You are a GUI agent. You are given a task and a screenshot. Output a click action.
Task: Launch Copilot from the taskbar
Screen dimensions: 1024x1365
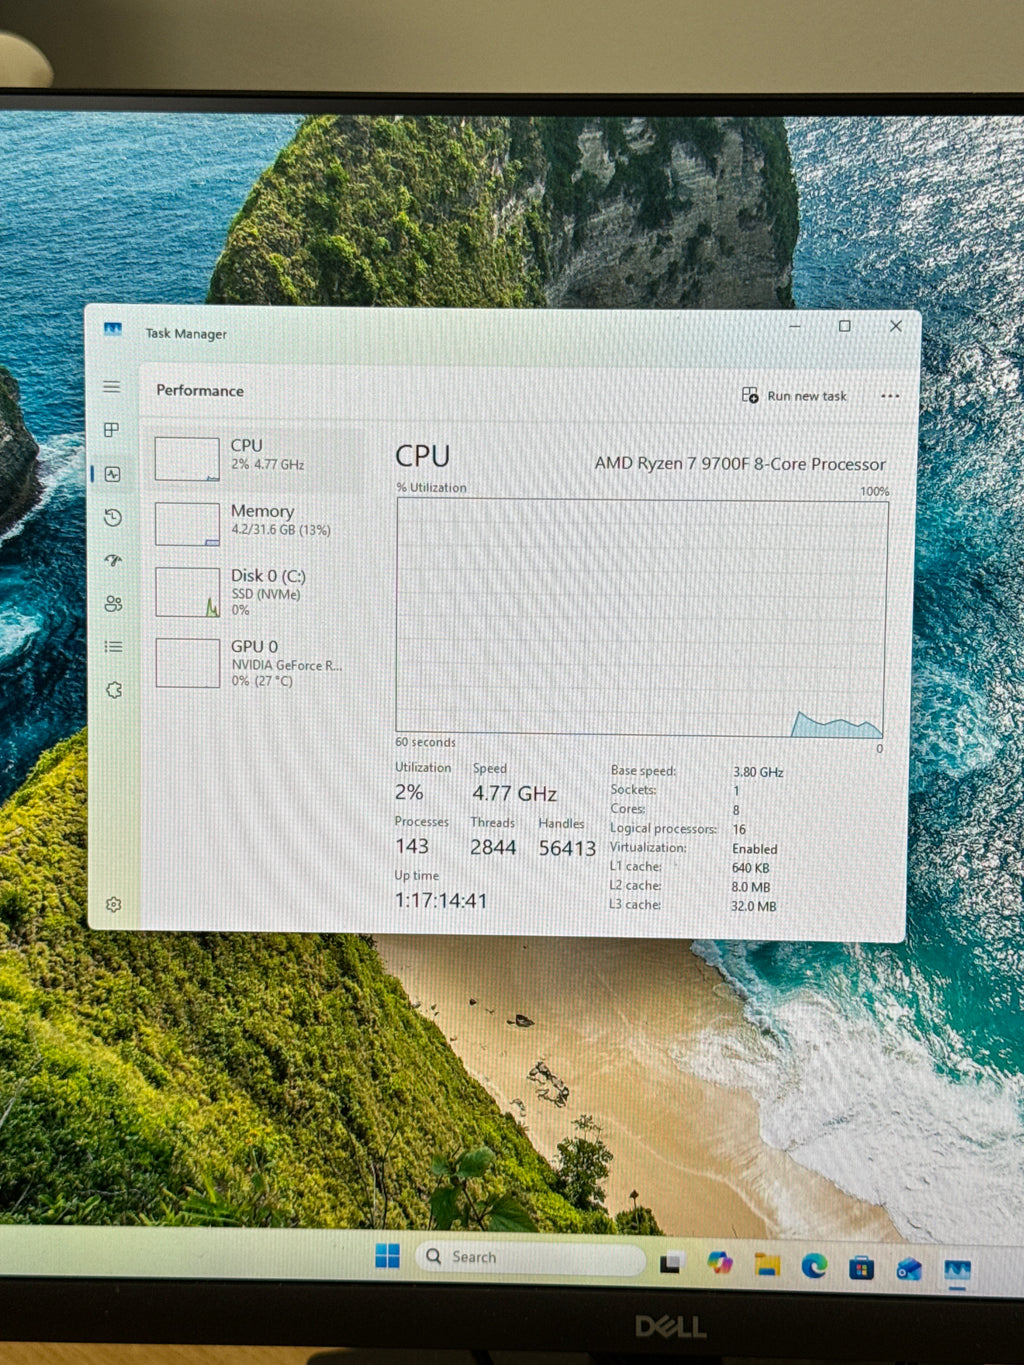tap(719, 1263)
